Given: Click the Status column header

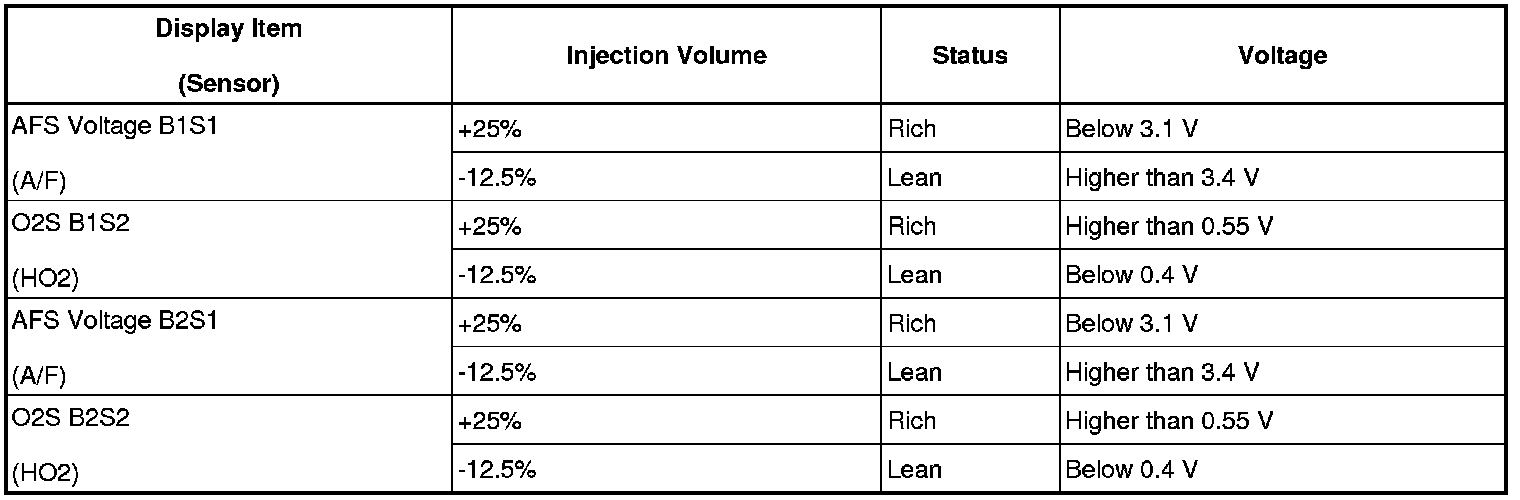Looking at the screenshot, I should click(970, 55).
